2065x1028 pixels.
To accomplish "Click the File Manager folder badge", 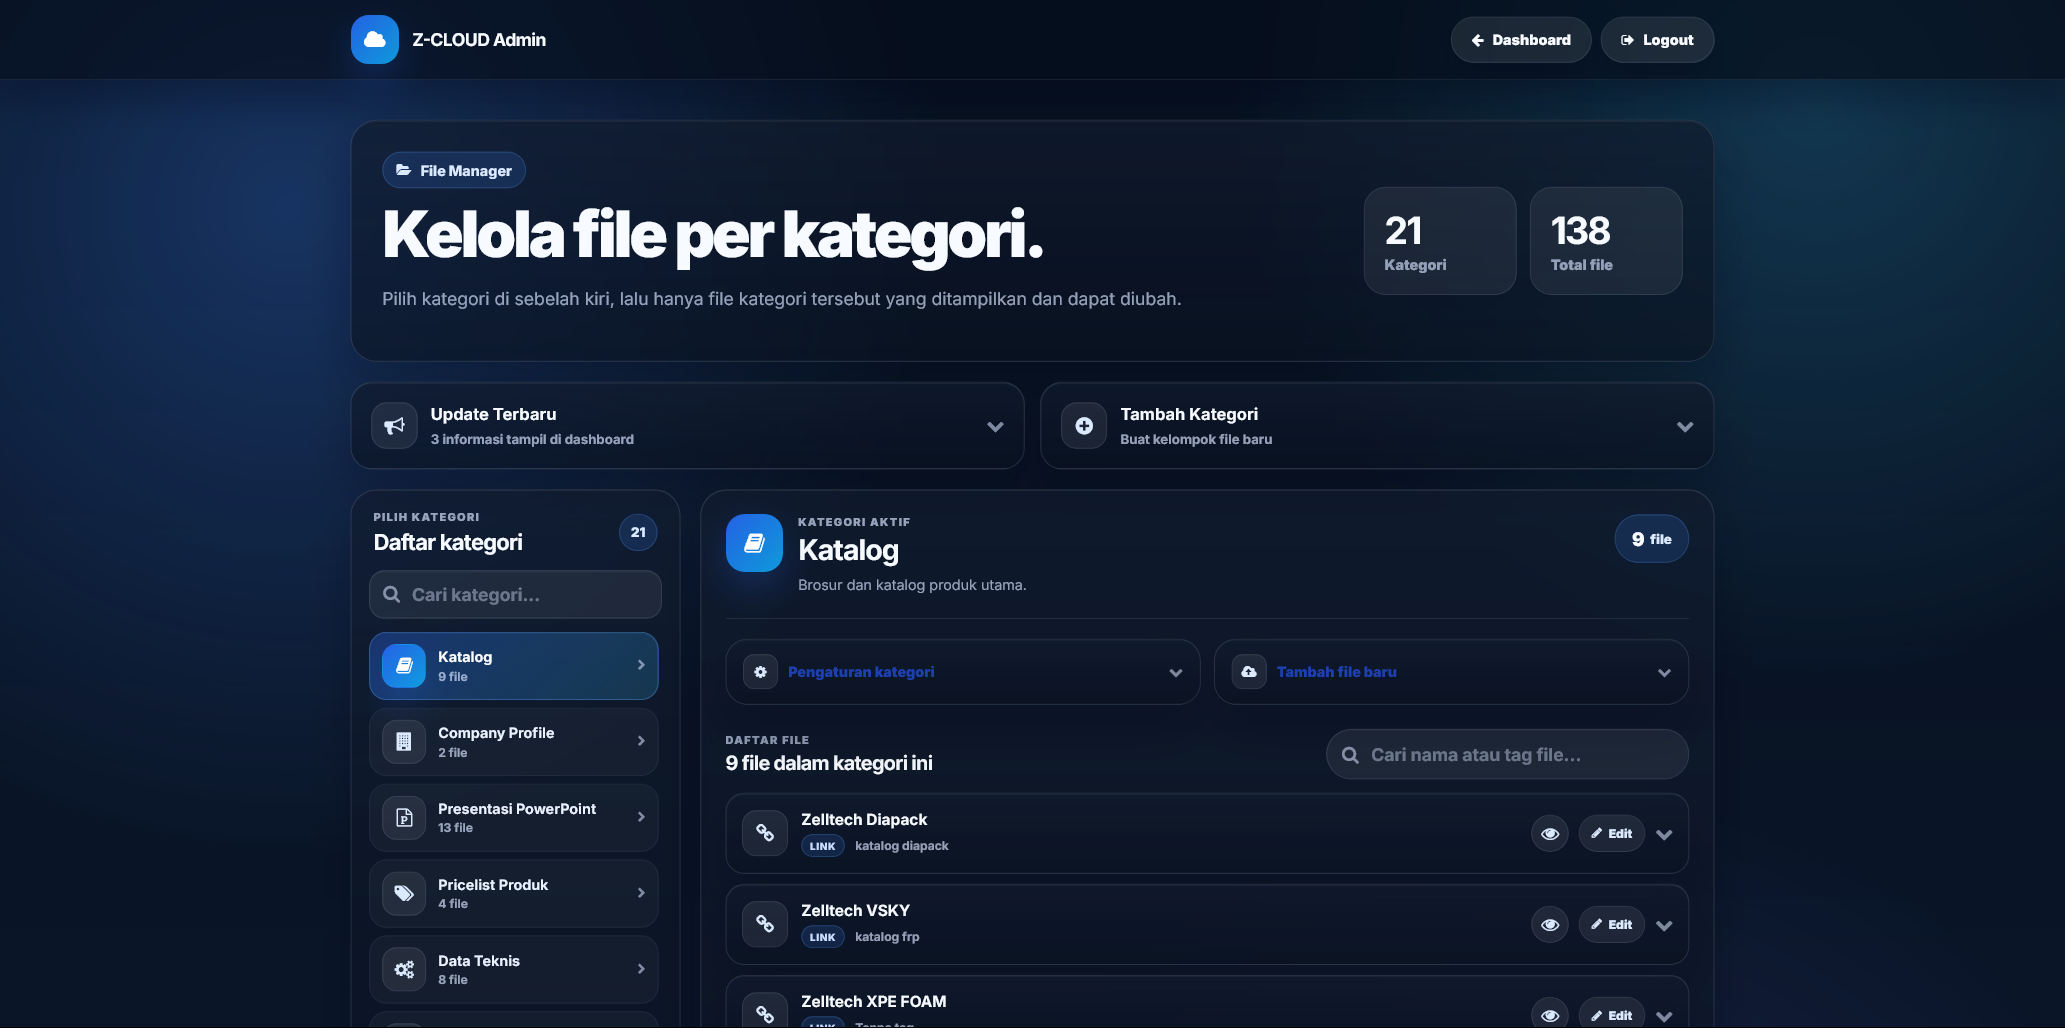I will click(x=454, y=170).
